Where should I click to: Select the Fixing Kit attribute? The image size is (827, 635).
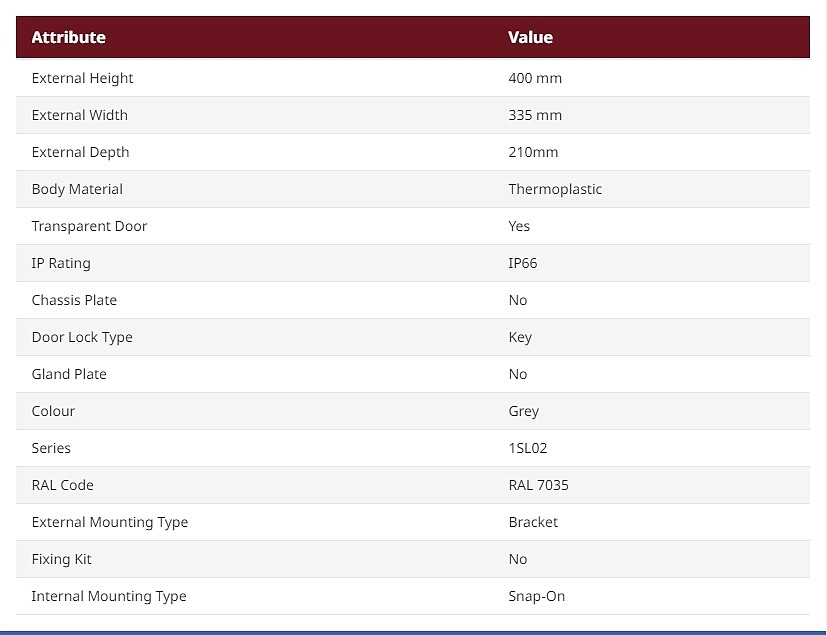pos(61,559)
